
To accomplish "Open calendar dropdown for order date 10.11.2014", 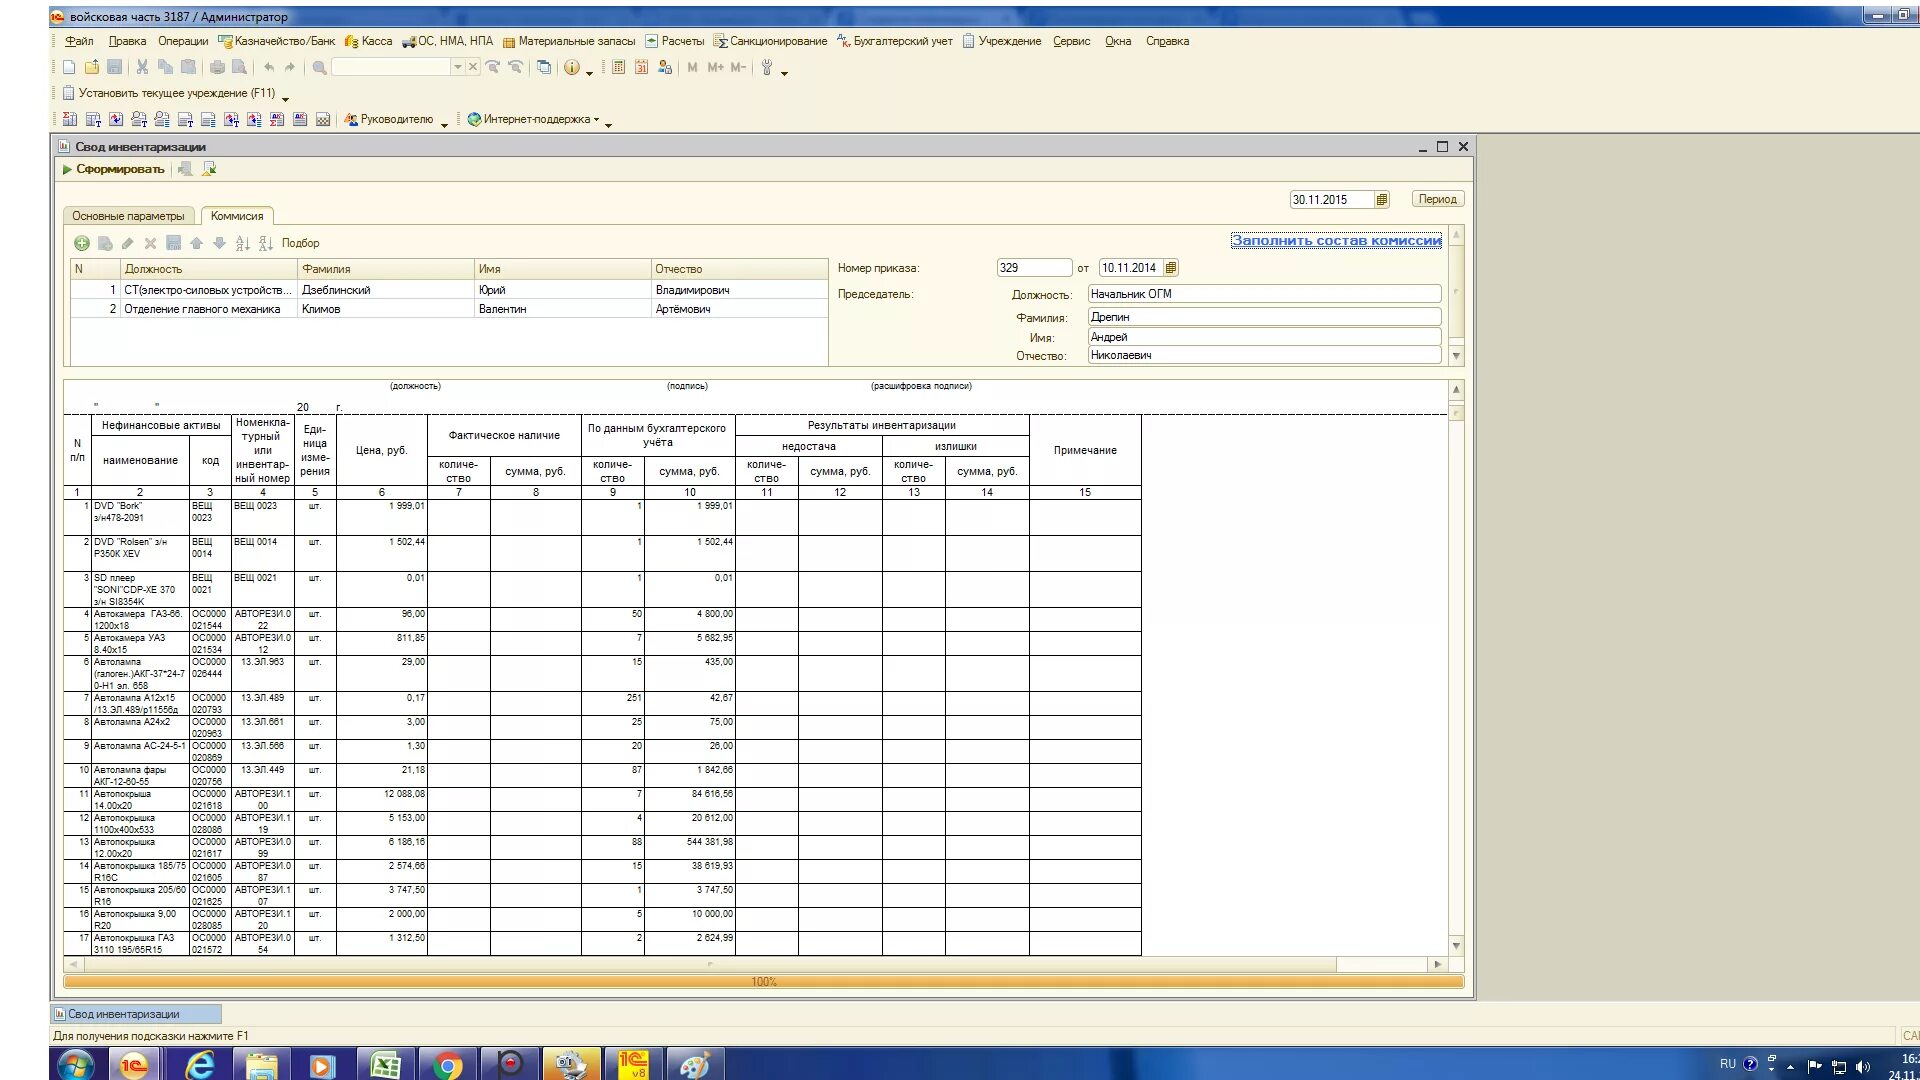I will coord(1171,268).
